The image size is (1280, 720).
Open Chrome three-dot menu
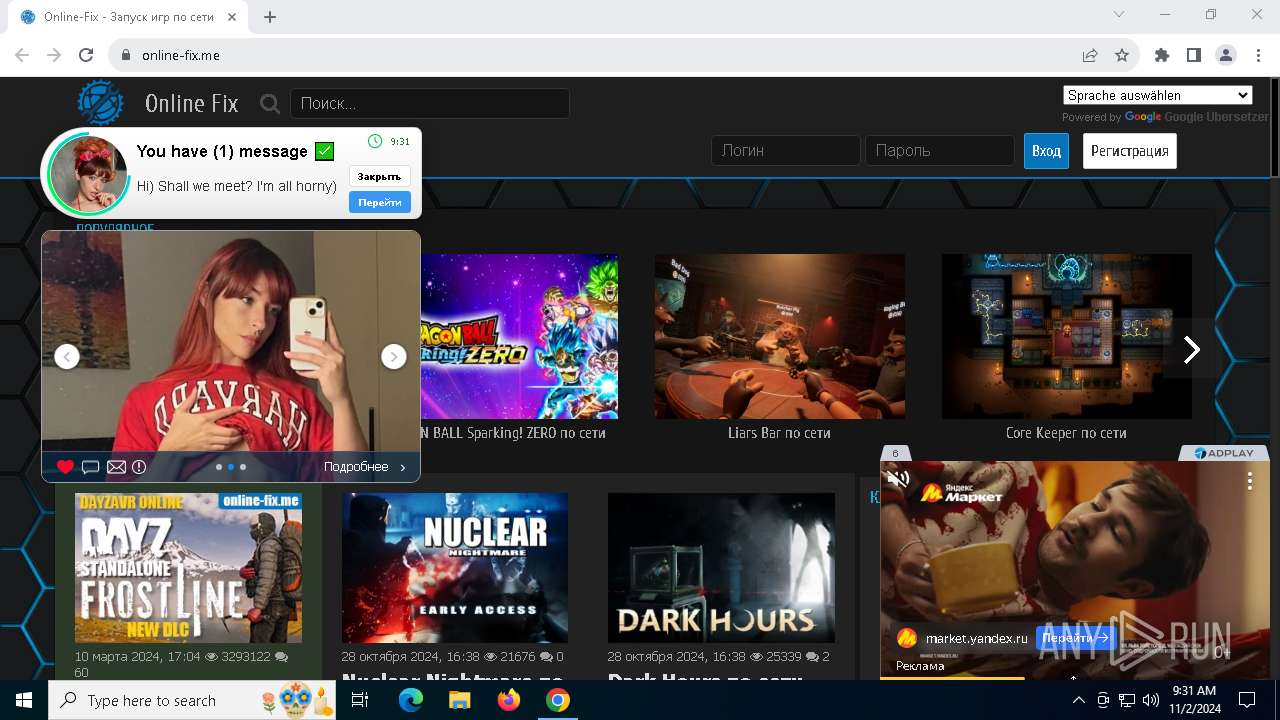click(1258, 55)
